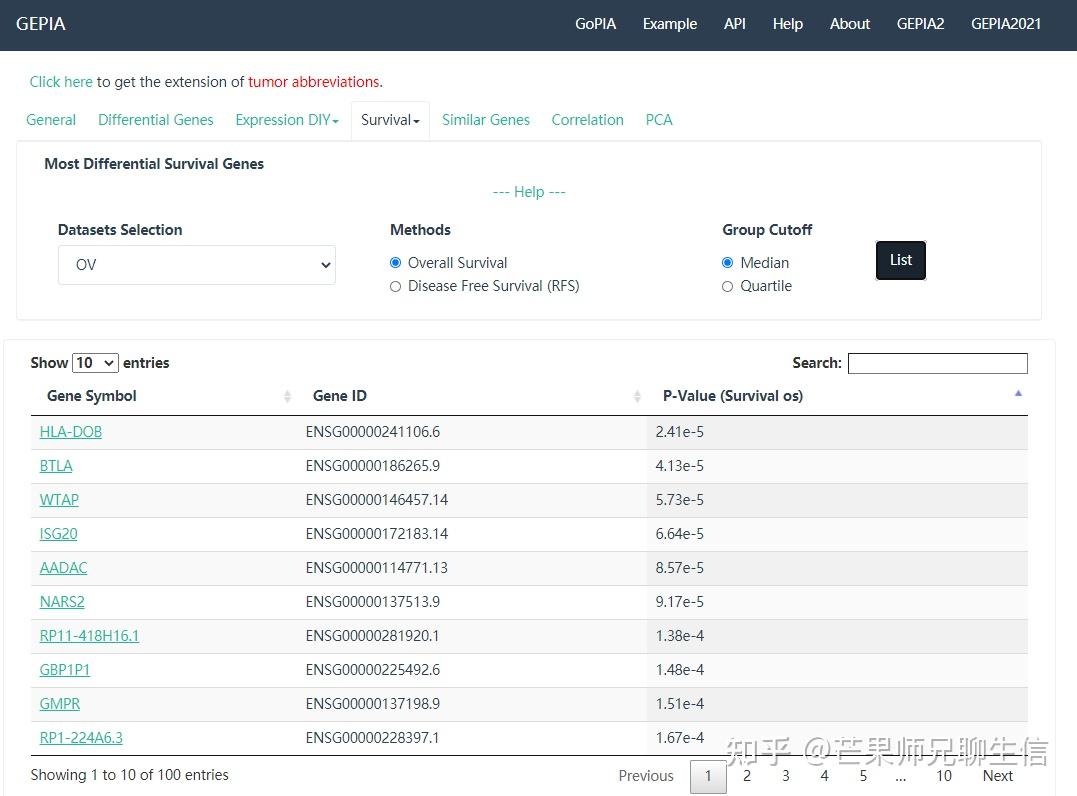The width and height of the screenshot is (1077, 796).
Task: Choose Disease Free Survival (RFS) option
Action: click(396, 286)
